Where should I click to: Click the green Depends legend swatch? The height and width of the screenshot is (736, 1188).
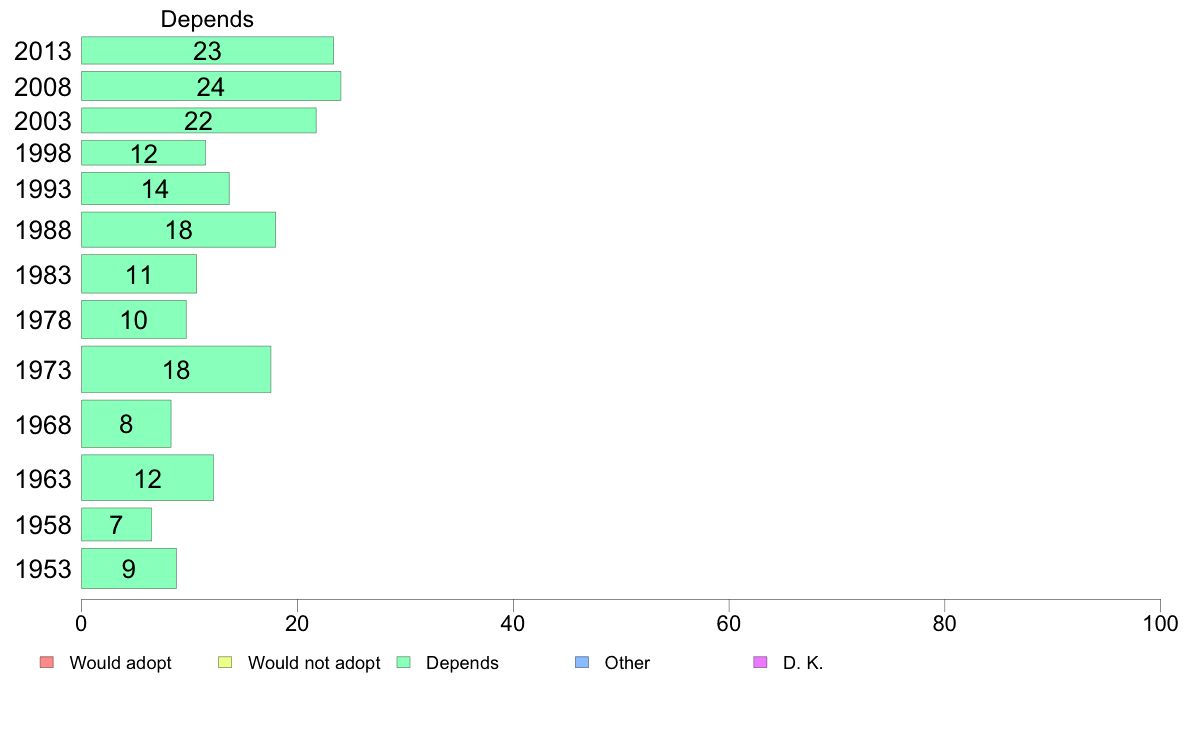(404, 662)
